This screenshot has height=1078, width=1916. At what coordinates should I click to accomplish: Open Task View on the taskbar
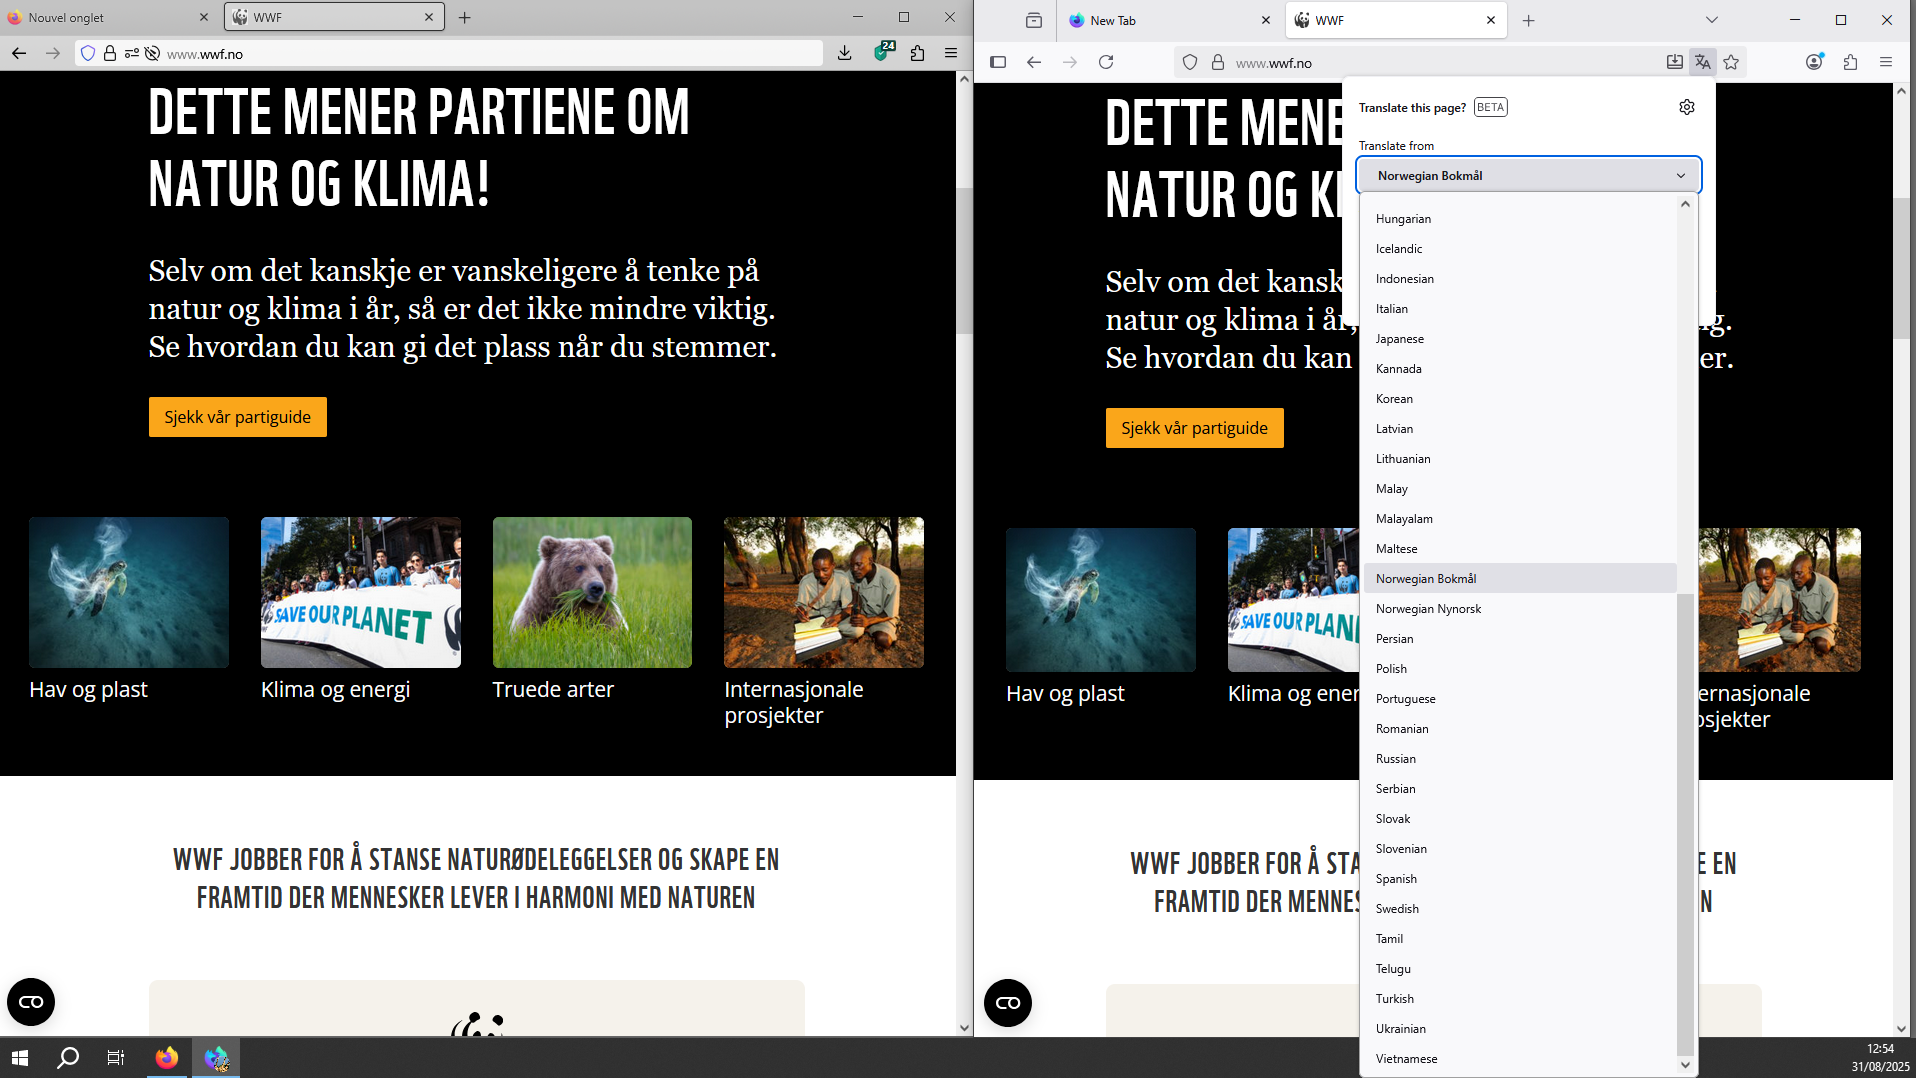(x=116, y=1058)
